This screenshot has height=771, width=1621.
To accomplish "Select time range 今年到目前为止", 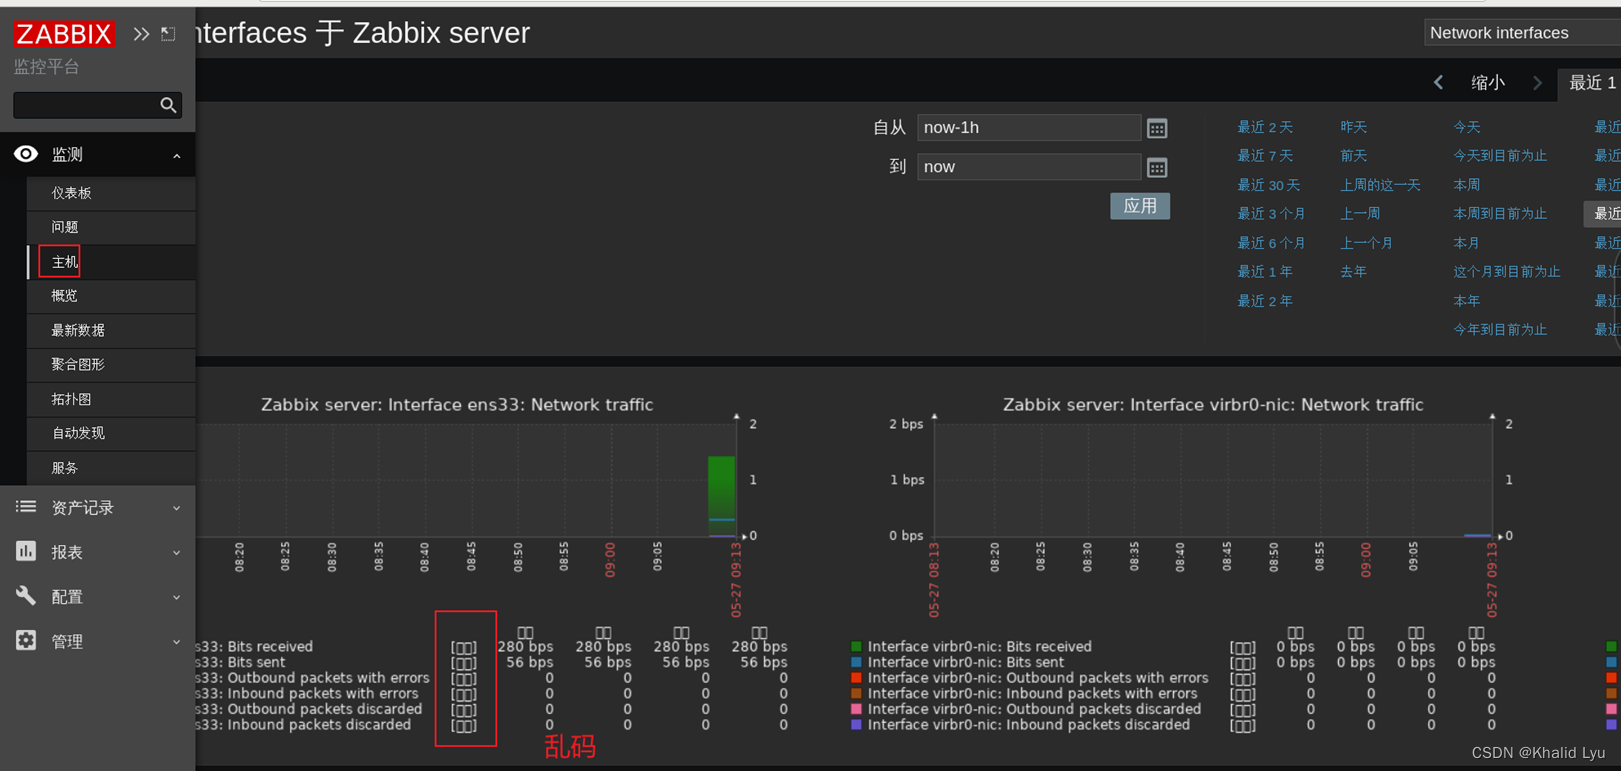I will coord(1500,330).
